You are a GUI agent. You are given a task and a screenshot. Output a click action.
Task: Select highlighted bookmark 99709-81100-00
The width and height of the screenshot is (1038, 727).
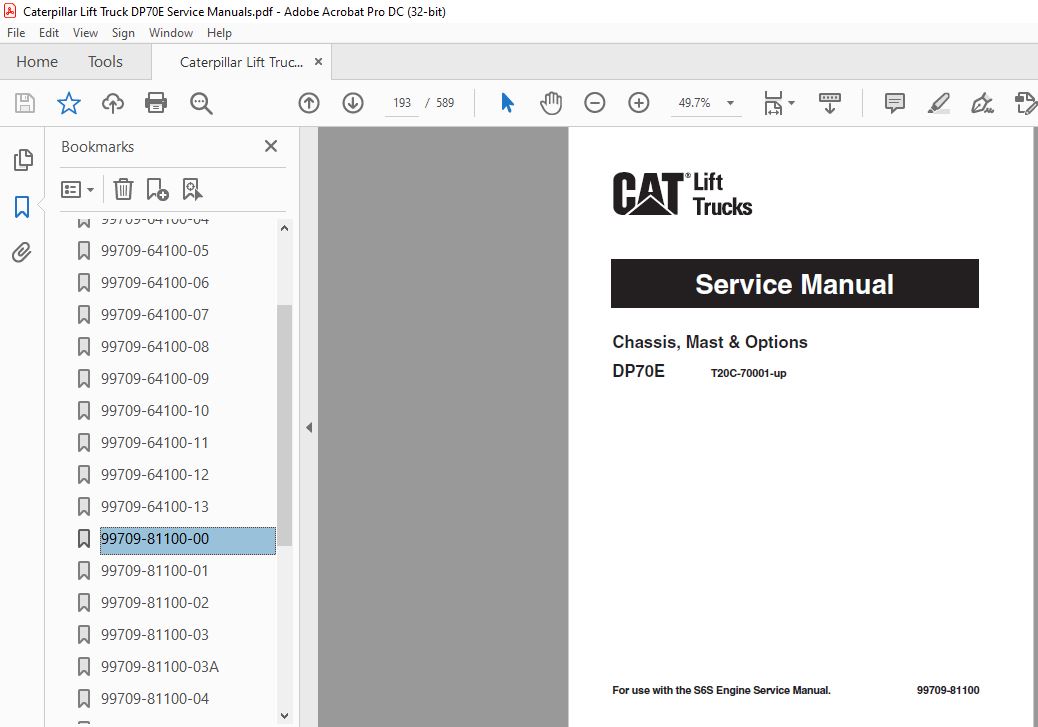187,539
